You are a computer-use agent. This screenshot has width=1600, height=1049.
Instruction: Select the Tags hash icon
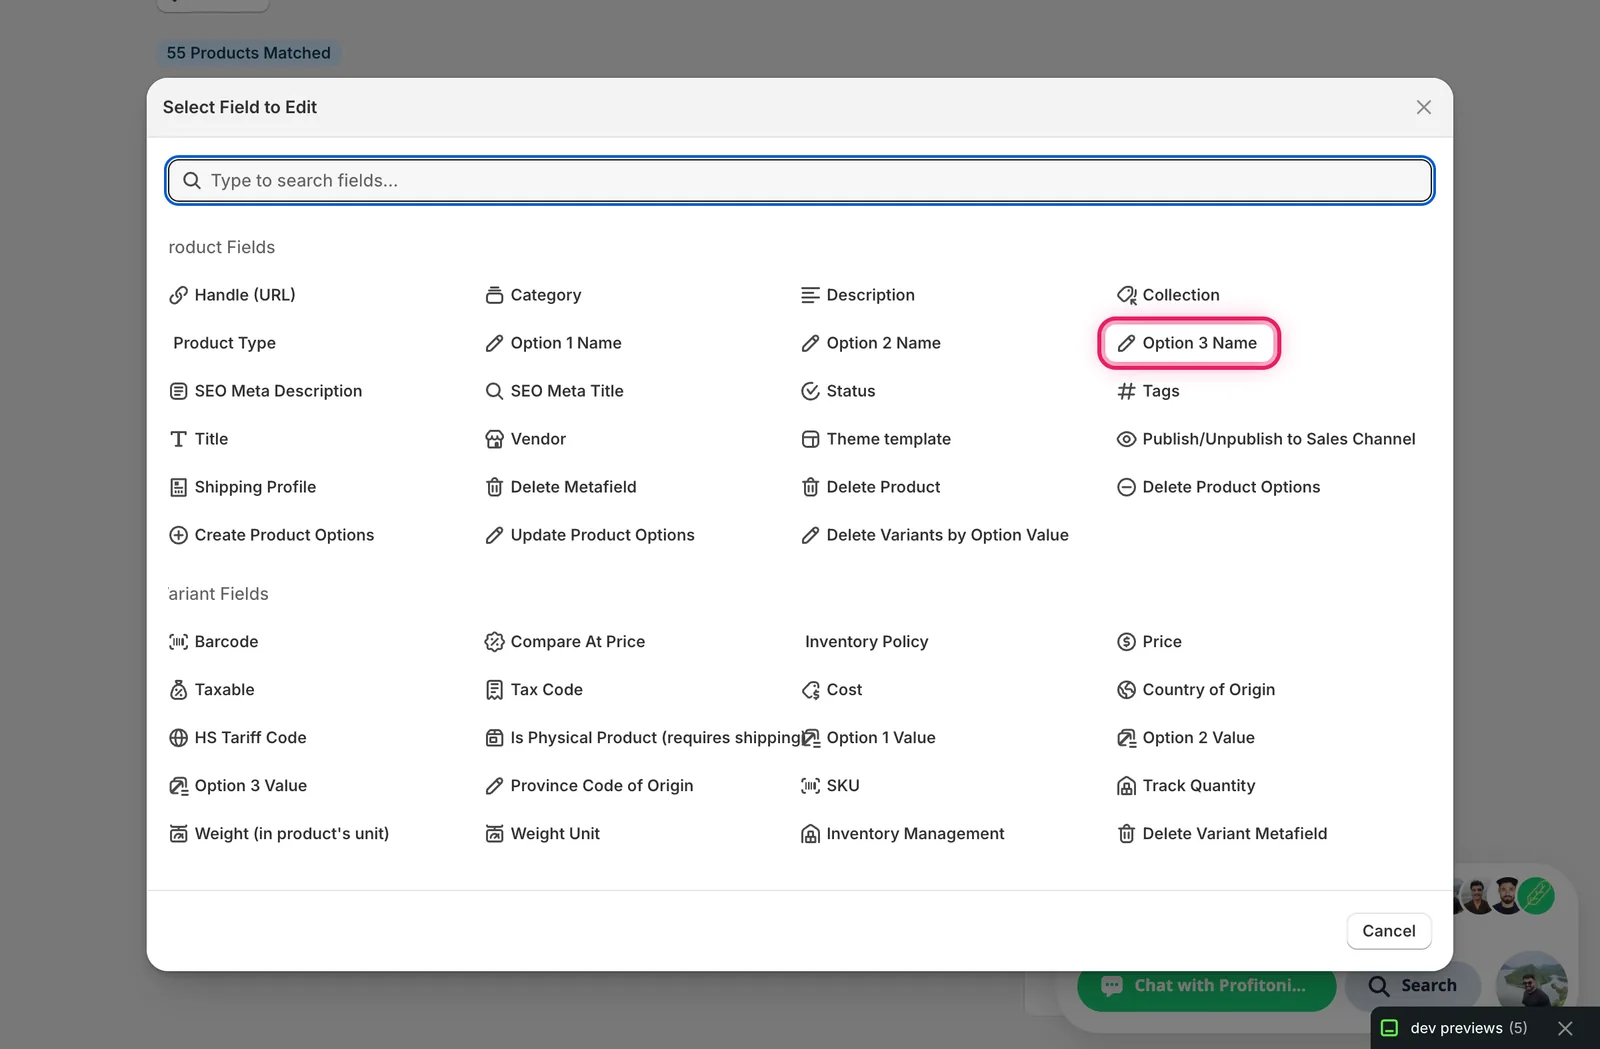(x=1126, y=391)
